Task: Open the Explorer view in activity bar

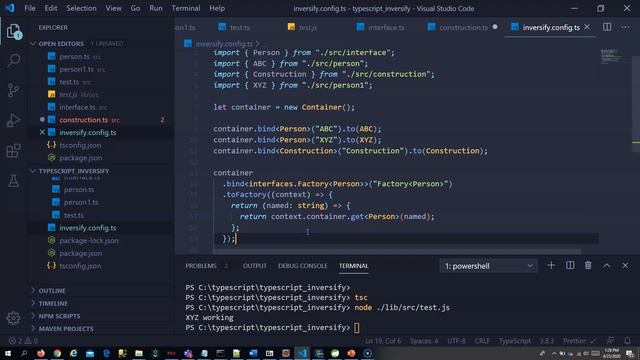Action: [x=13, y=31]
